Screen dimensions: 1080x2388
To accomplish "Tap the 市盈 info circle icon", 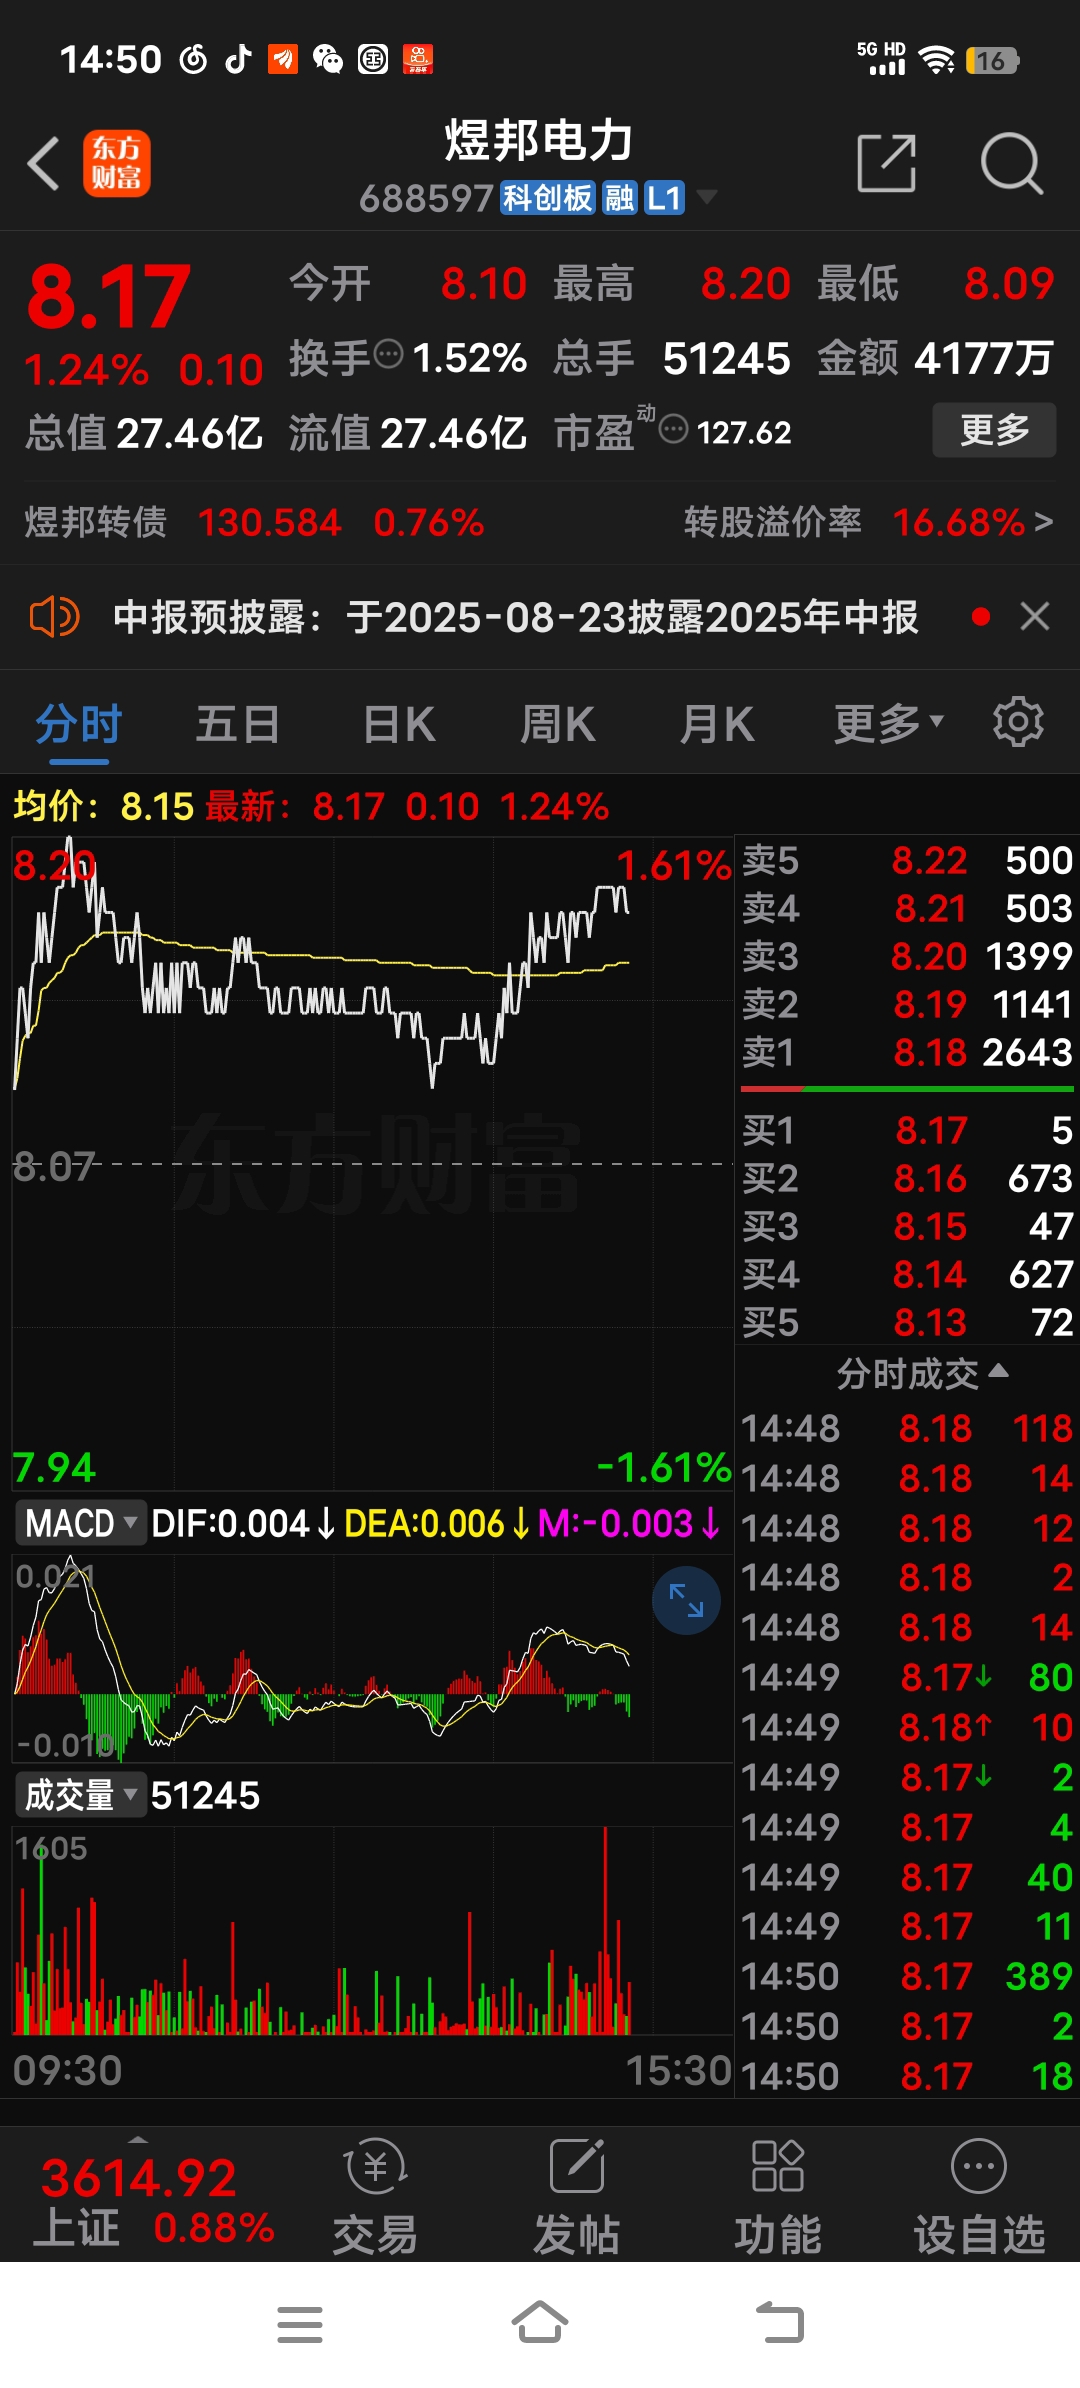I will click(x=674, y=430).
